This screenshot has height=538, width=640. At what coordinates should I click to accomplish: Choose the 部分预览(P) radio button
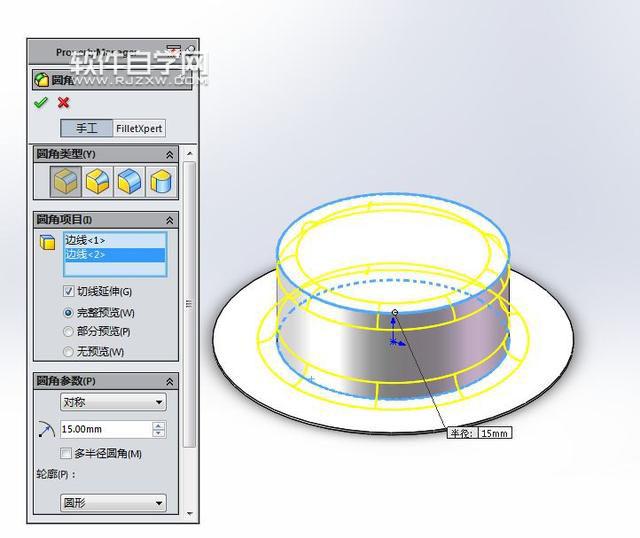click(x=68, y=331)
